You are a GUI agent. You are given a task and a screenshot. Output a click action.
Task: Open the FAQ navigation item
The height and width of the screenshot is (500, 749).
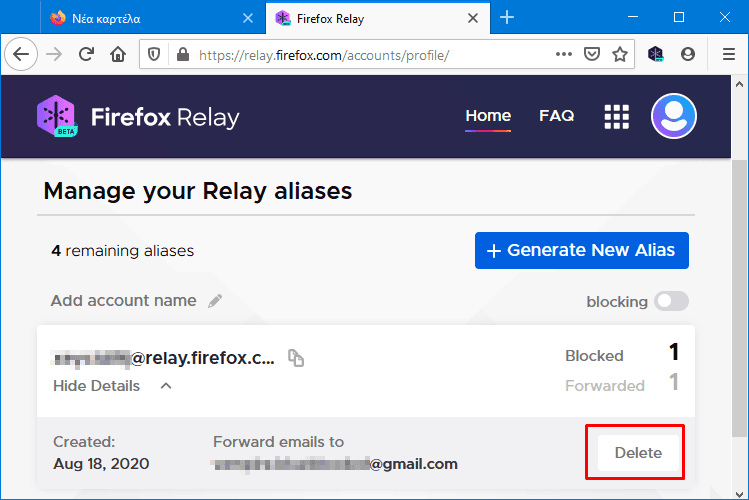pos(556,116)
